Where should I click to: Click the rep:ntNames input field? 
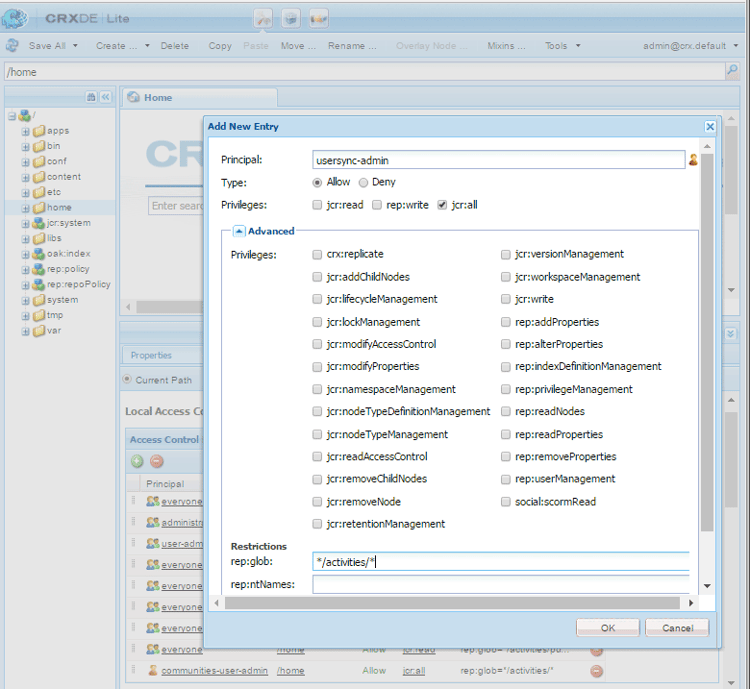tap(500, 585)
